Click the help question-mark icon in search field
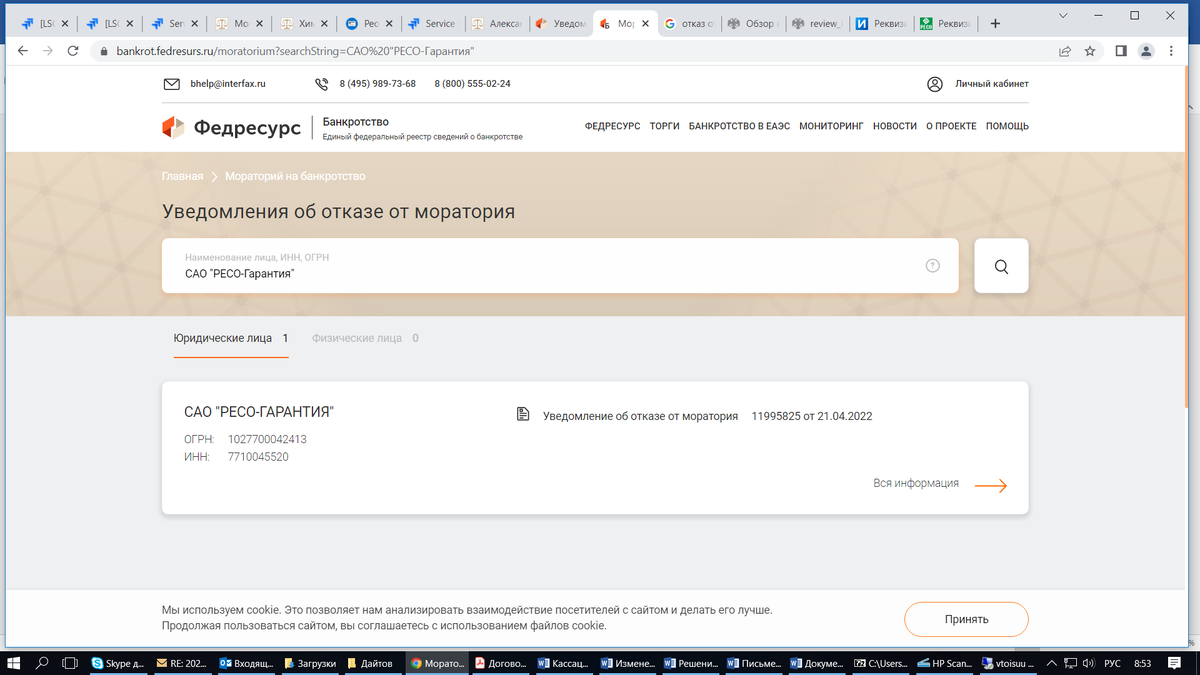1200x675 pixels. click(932, 266)
